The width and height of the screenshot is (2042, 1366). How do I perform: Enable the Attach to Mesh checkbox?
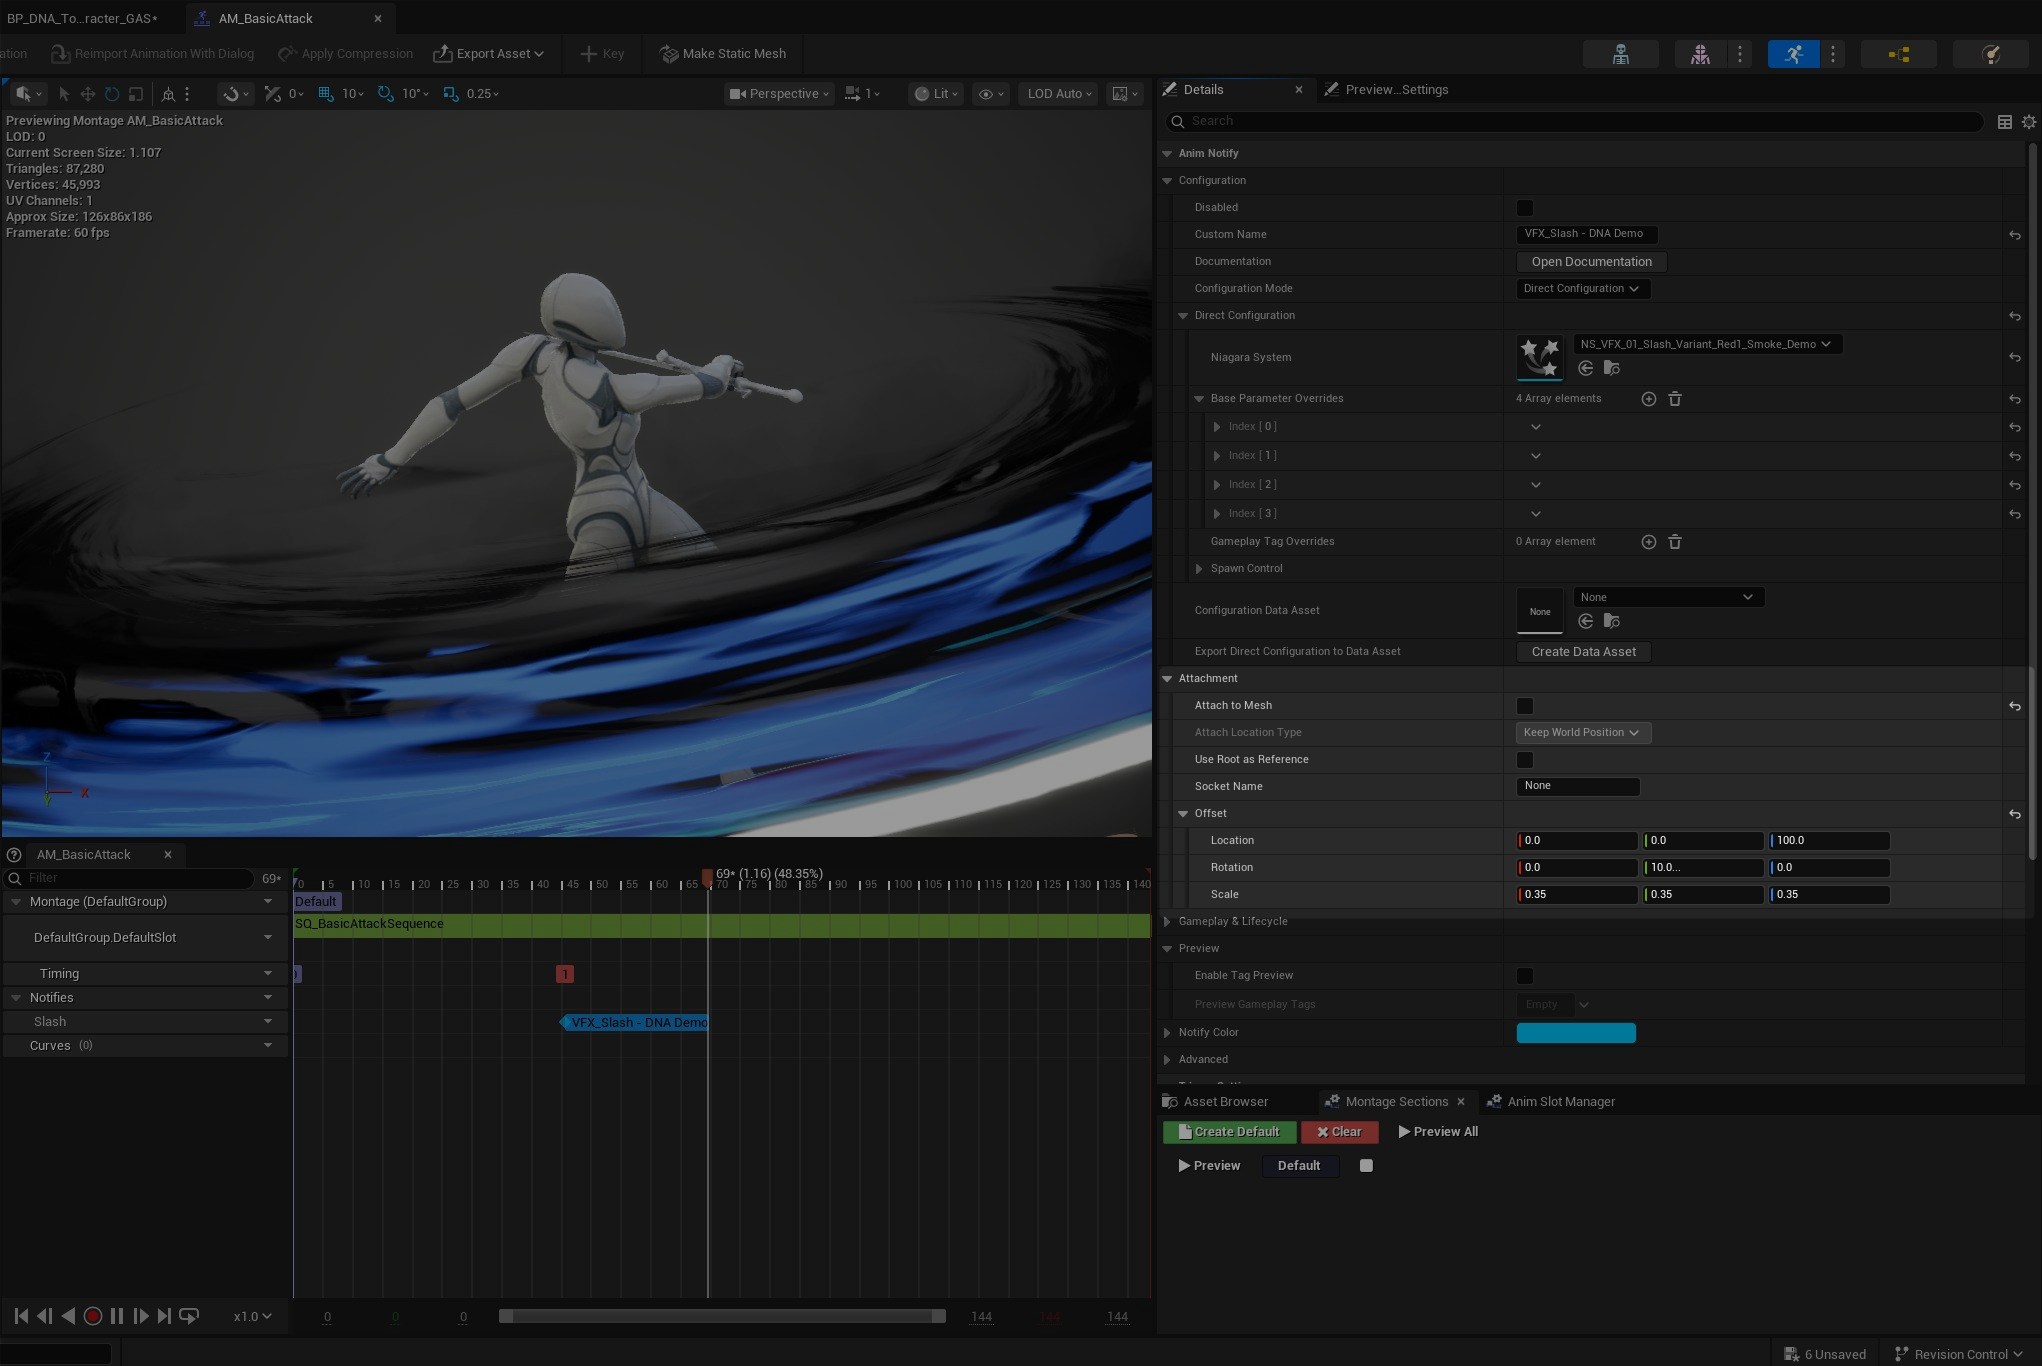point(1524,706)
